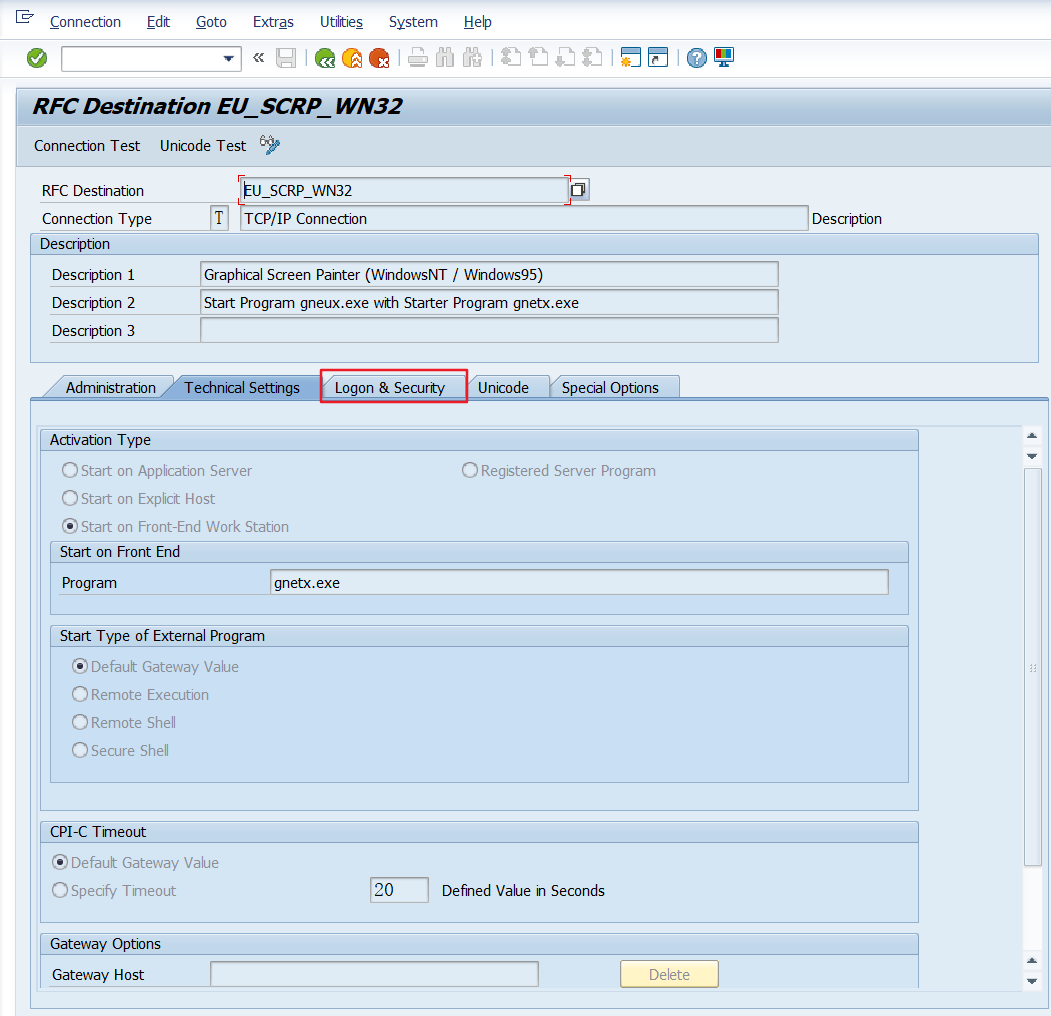
Task: Choose Remote Execution as start type
Action: point(79,694)
